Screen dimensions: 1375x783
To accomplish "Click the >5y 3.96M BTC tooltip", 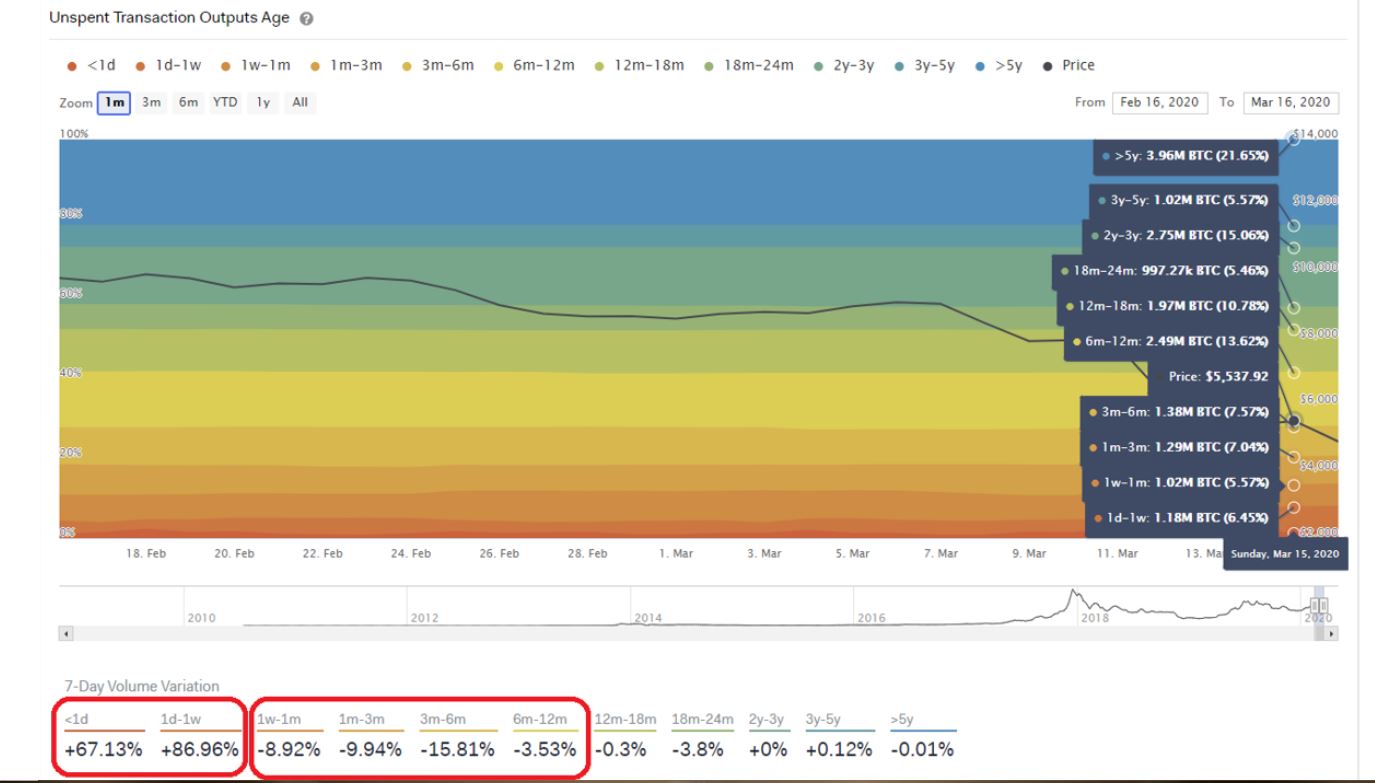I will 1185,157.
